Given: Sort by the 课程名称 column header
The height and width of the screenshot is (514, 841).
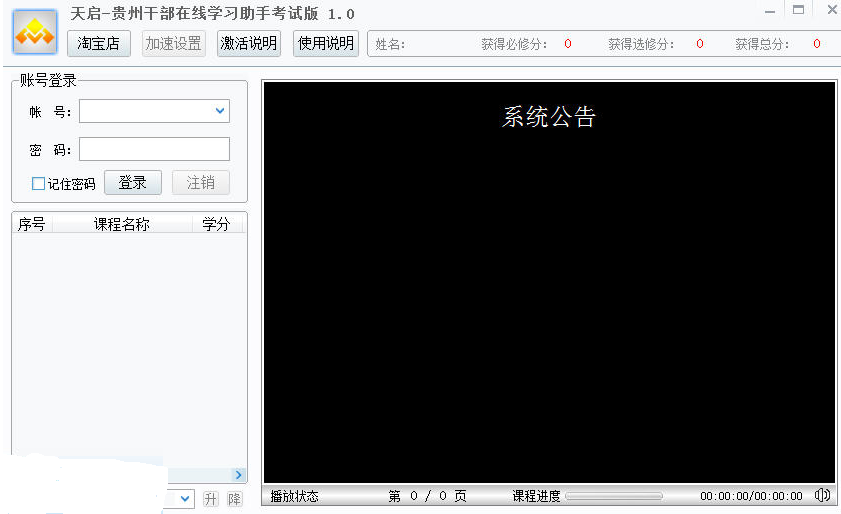Looking at the screenshot, I should pyautogui.click(x=122, y=224).
